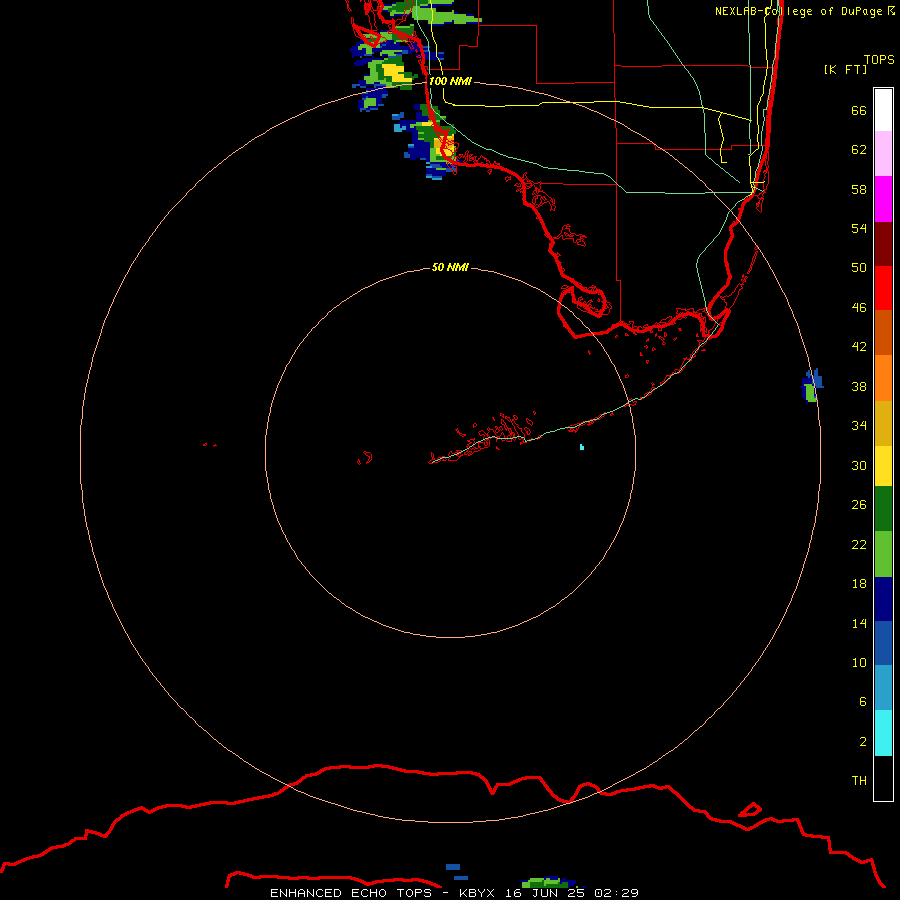Click the bright red 50 kft swatch
Image resolution: width=900 pixels, height=900 pixels.
pyautogui.click(x=883, y=288)
